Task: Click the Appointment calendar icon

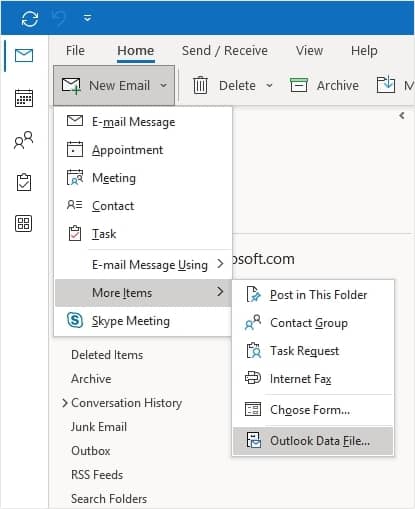Action: [75, 149]
